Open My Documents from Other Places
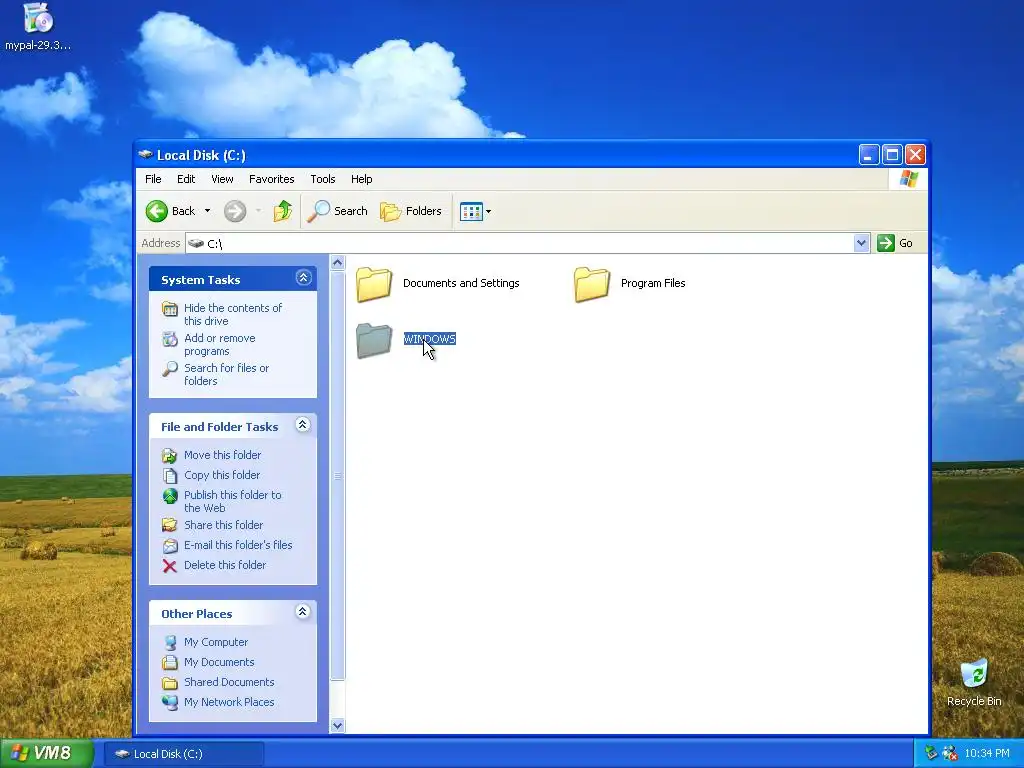 point(219,662)
